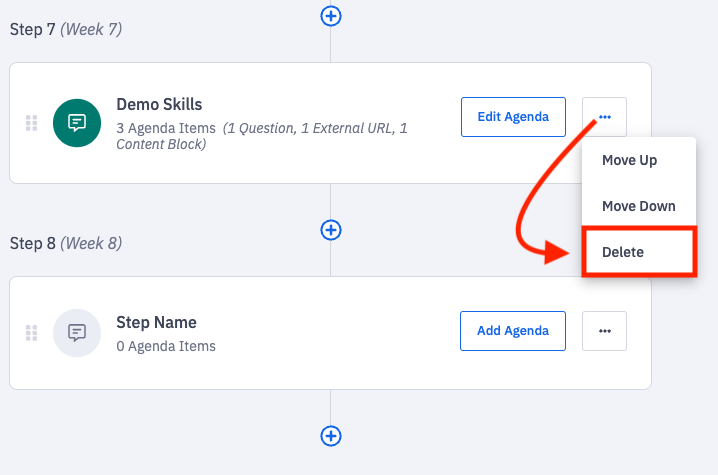Select Move Up from the menu
The image size is (718, 475).
(x=629, y=160)
